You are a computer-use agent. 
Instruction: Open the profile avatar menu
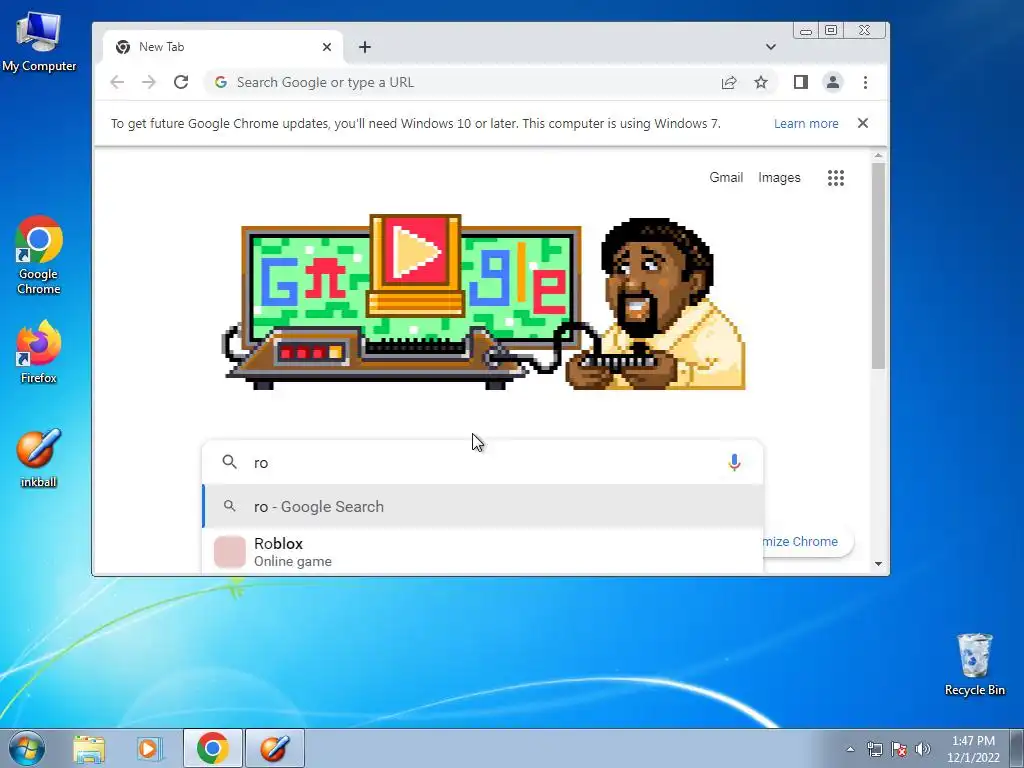(833, 82)
